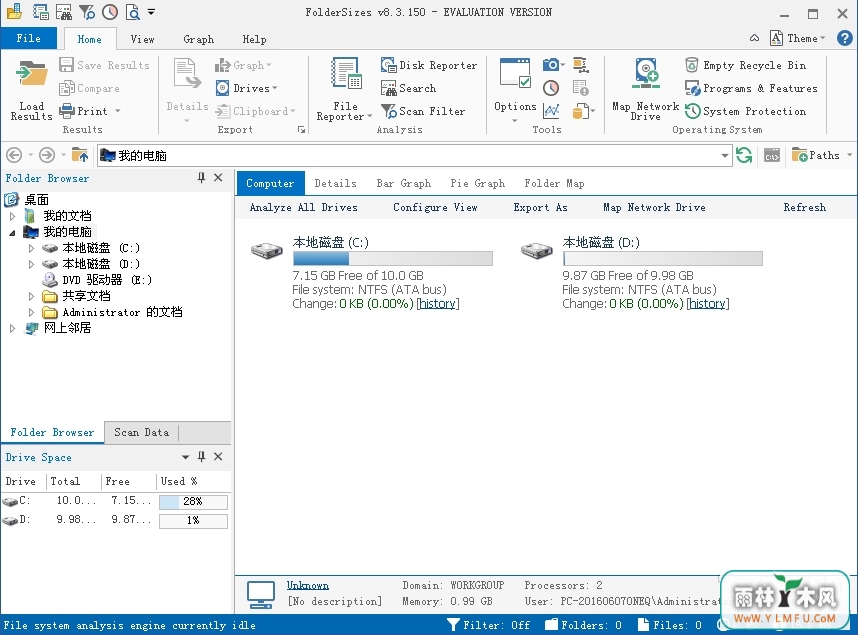Click the green refresh scan icon
The width and height of the screenshot is (858, 635).
pyautogui.click(x=744, y=155)
